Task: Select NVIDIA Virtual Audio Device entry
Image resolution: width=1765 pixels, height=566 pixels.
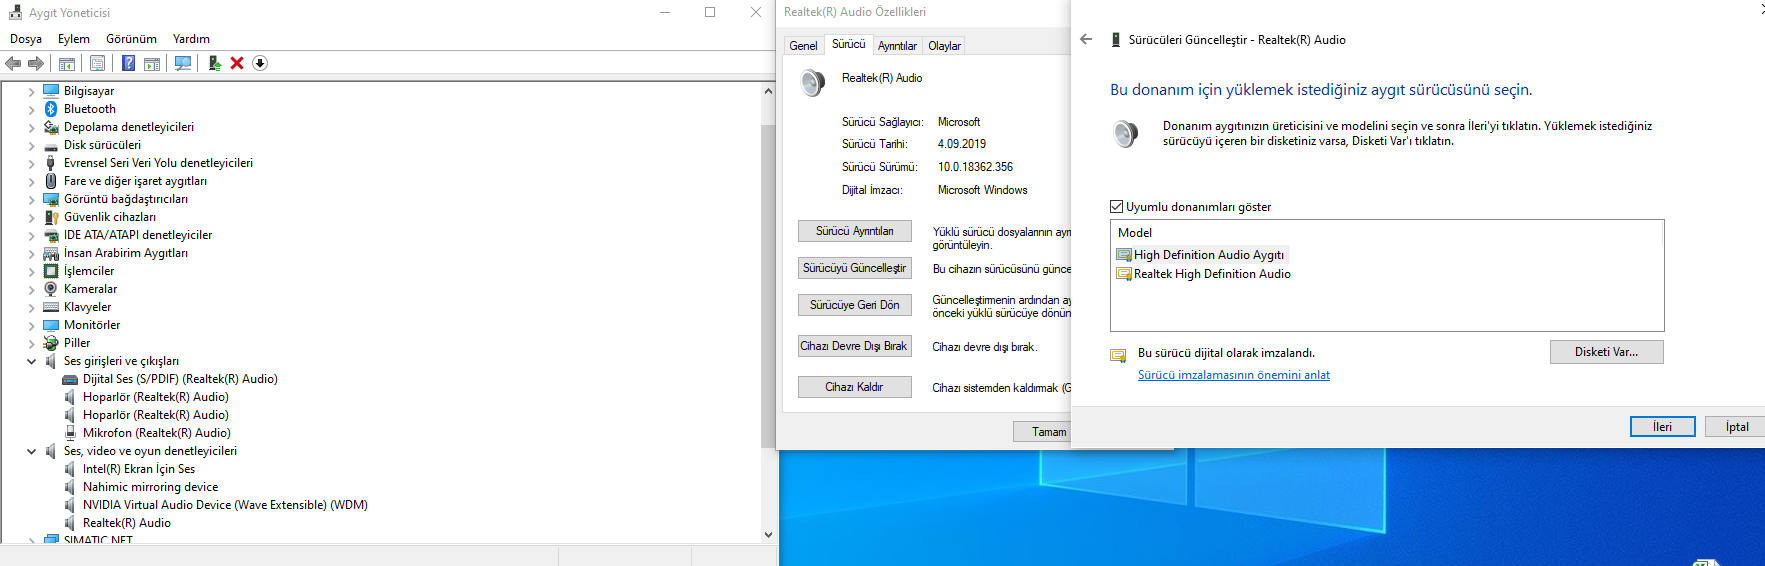Action: 225,505
